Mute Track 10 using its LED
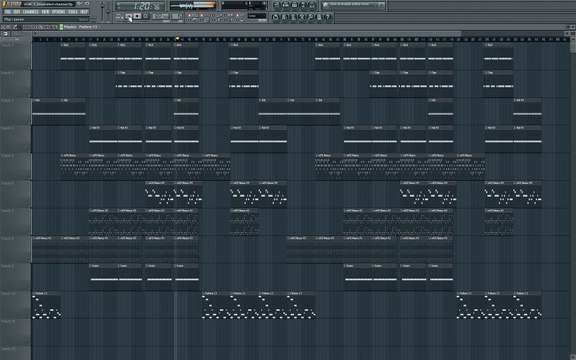Image resolution: width=576 pixels, height=360 pixels. tap(29, 316)
